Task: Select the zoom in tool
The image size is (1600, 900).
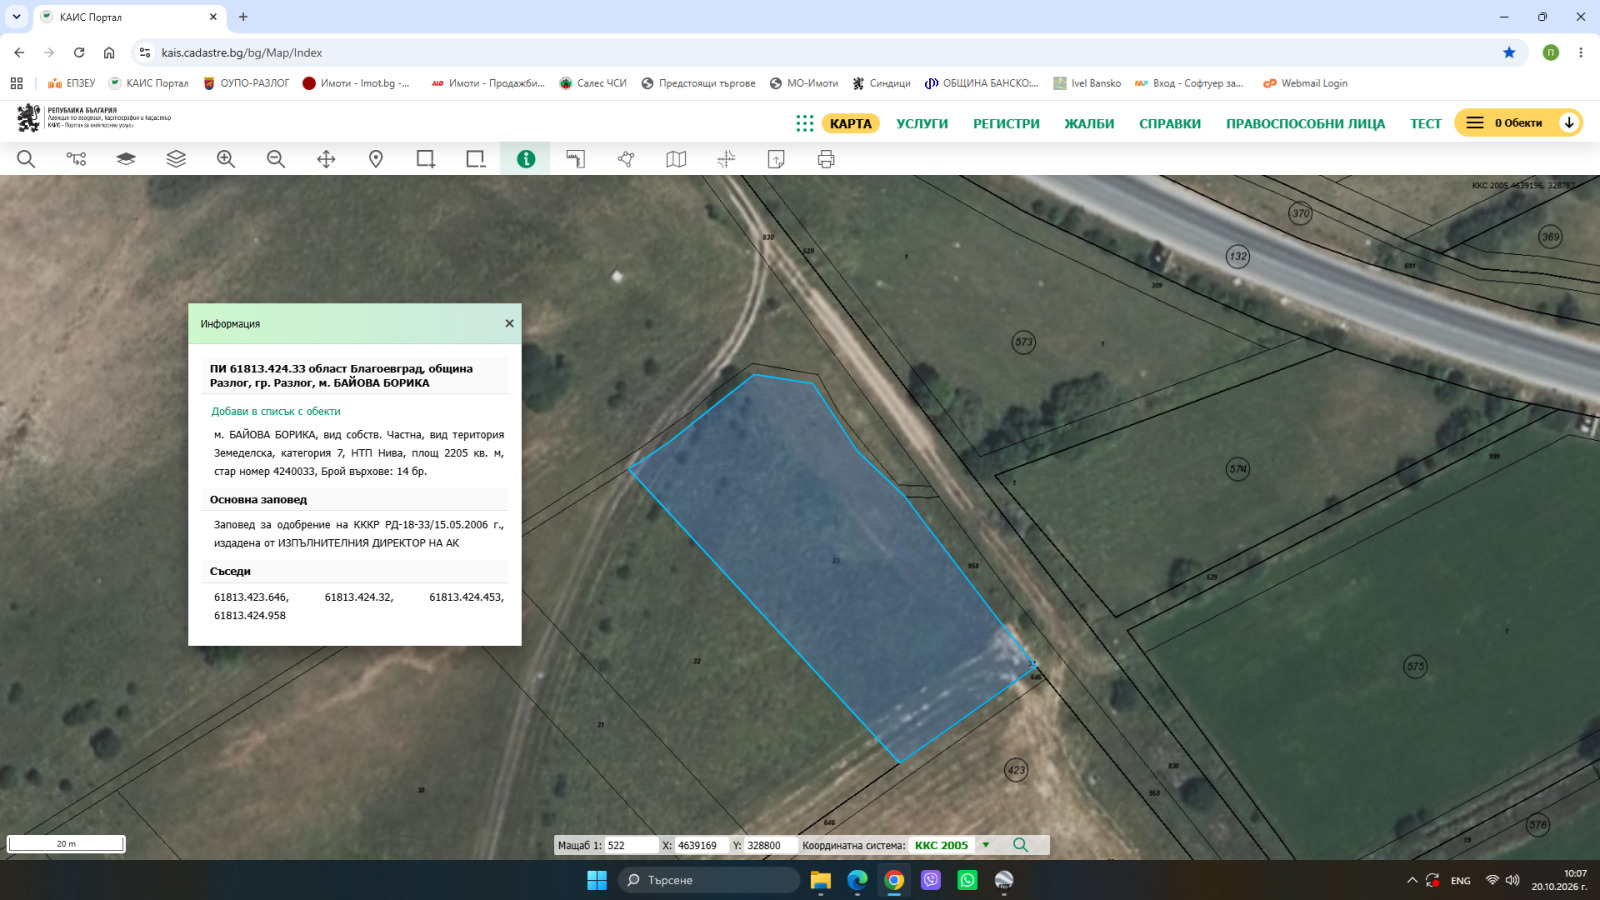Action: 226,159
